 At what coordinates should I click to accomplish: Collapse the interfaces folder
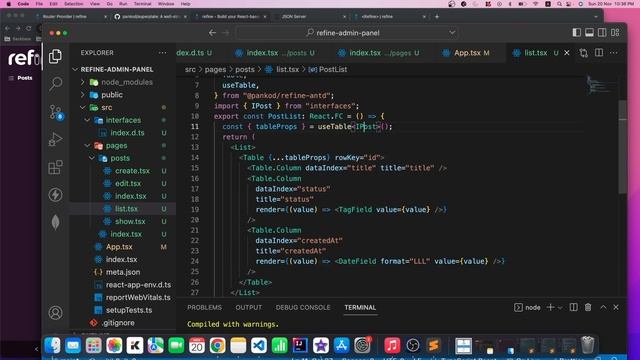[x=87, y=120]
